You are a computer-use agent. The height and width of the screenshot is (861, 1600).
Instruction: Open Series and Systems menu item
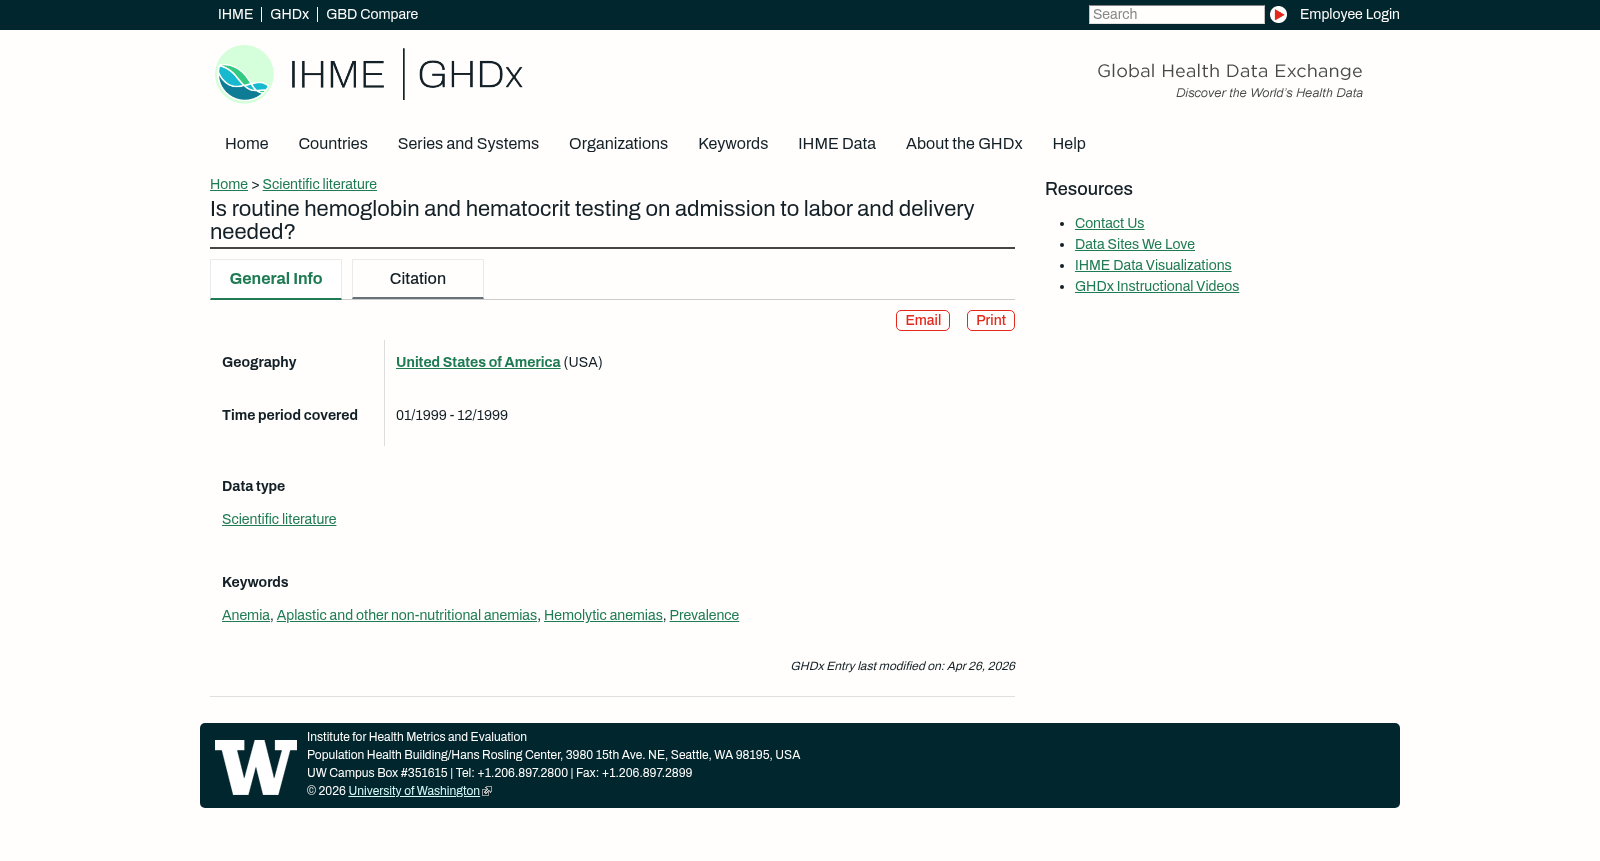click(x=468, y=144)
